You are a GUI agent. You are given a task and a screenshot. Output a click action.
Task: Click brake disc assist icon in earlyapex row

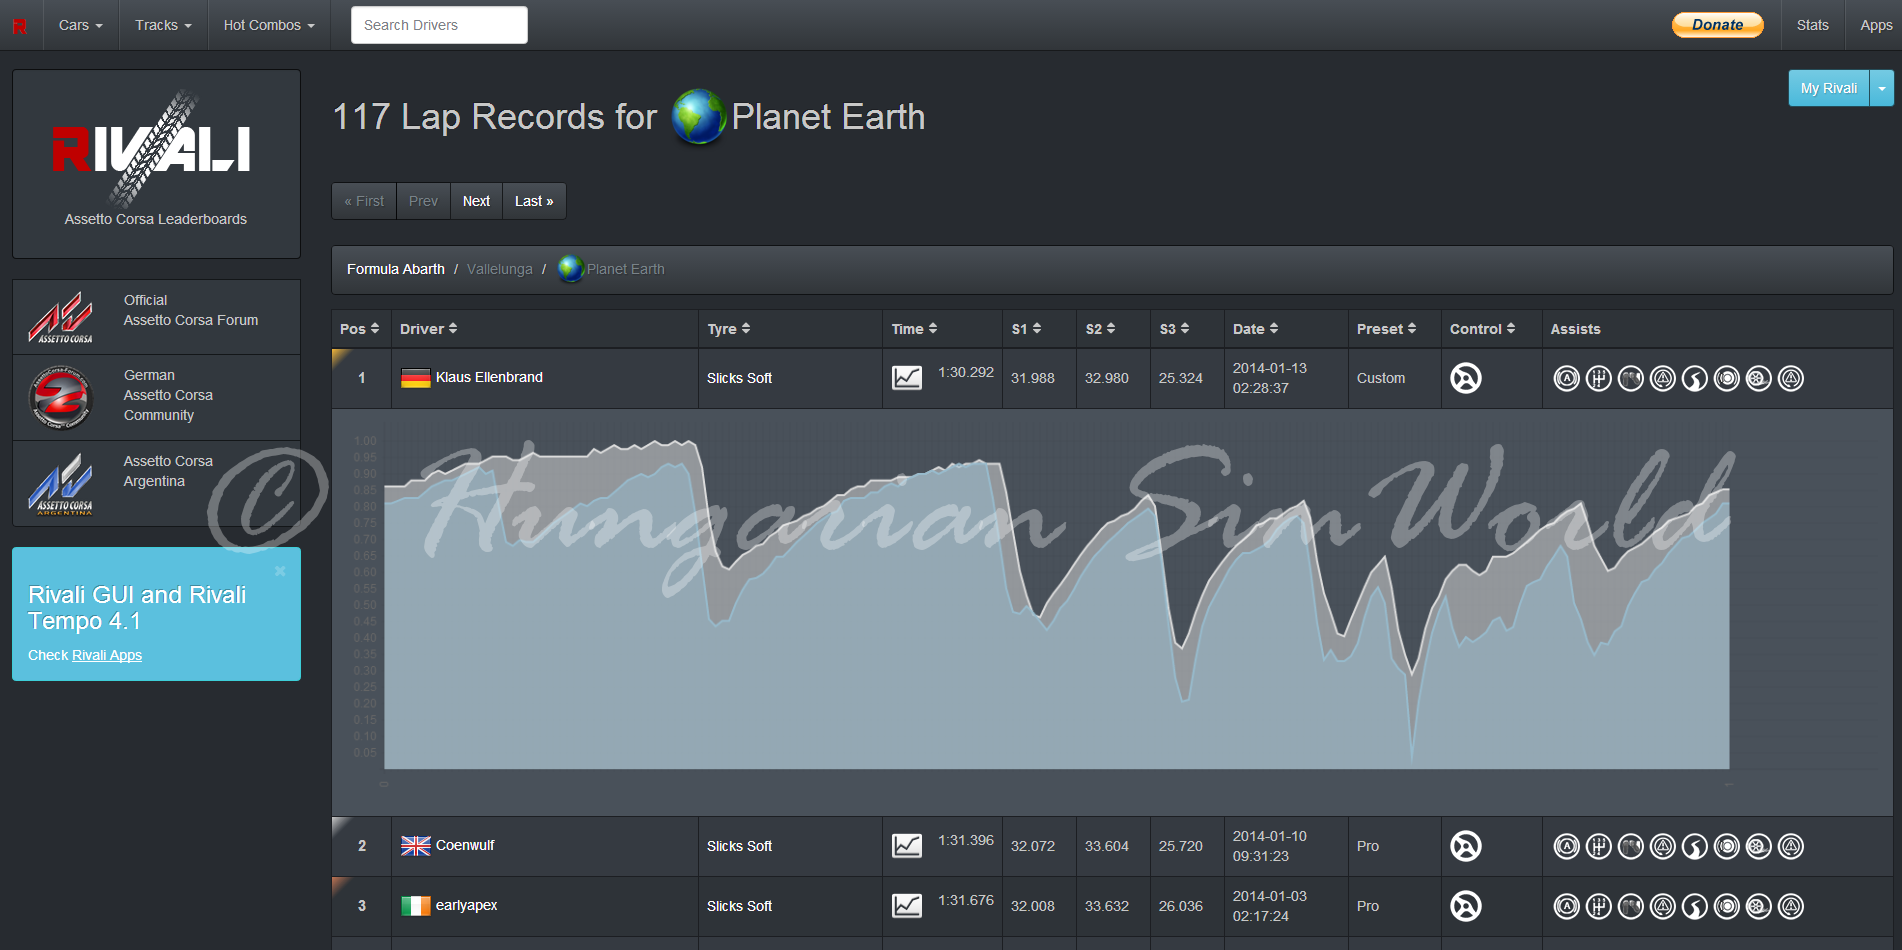click(x=1727, y=906)
